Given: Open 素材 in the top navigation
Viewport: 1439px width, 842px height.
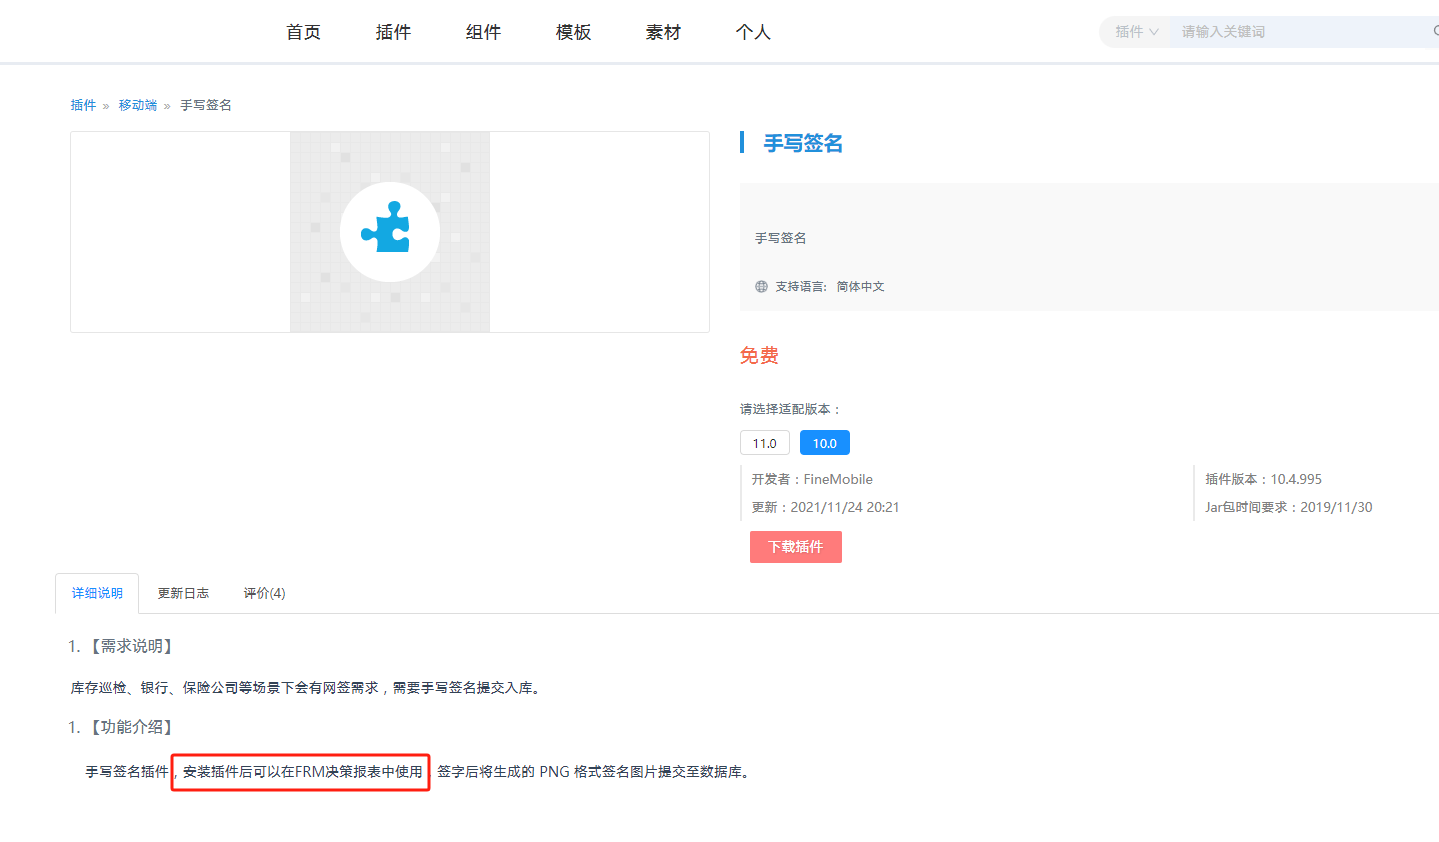Looking at the screenshot, I should click(x=663, y=32).
